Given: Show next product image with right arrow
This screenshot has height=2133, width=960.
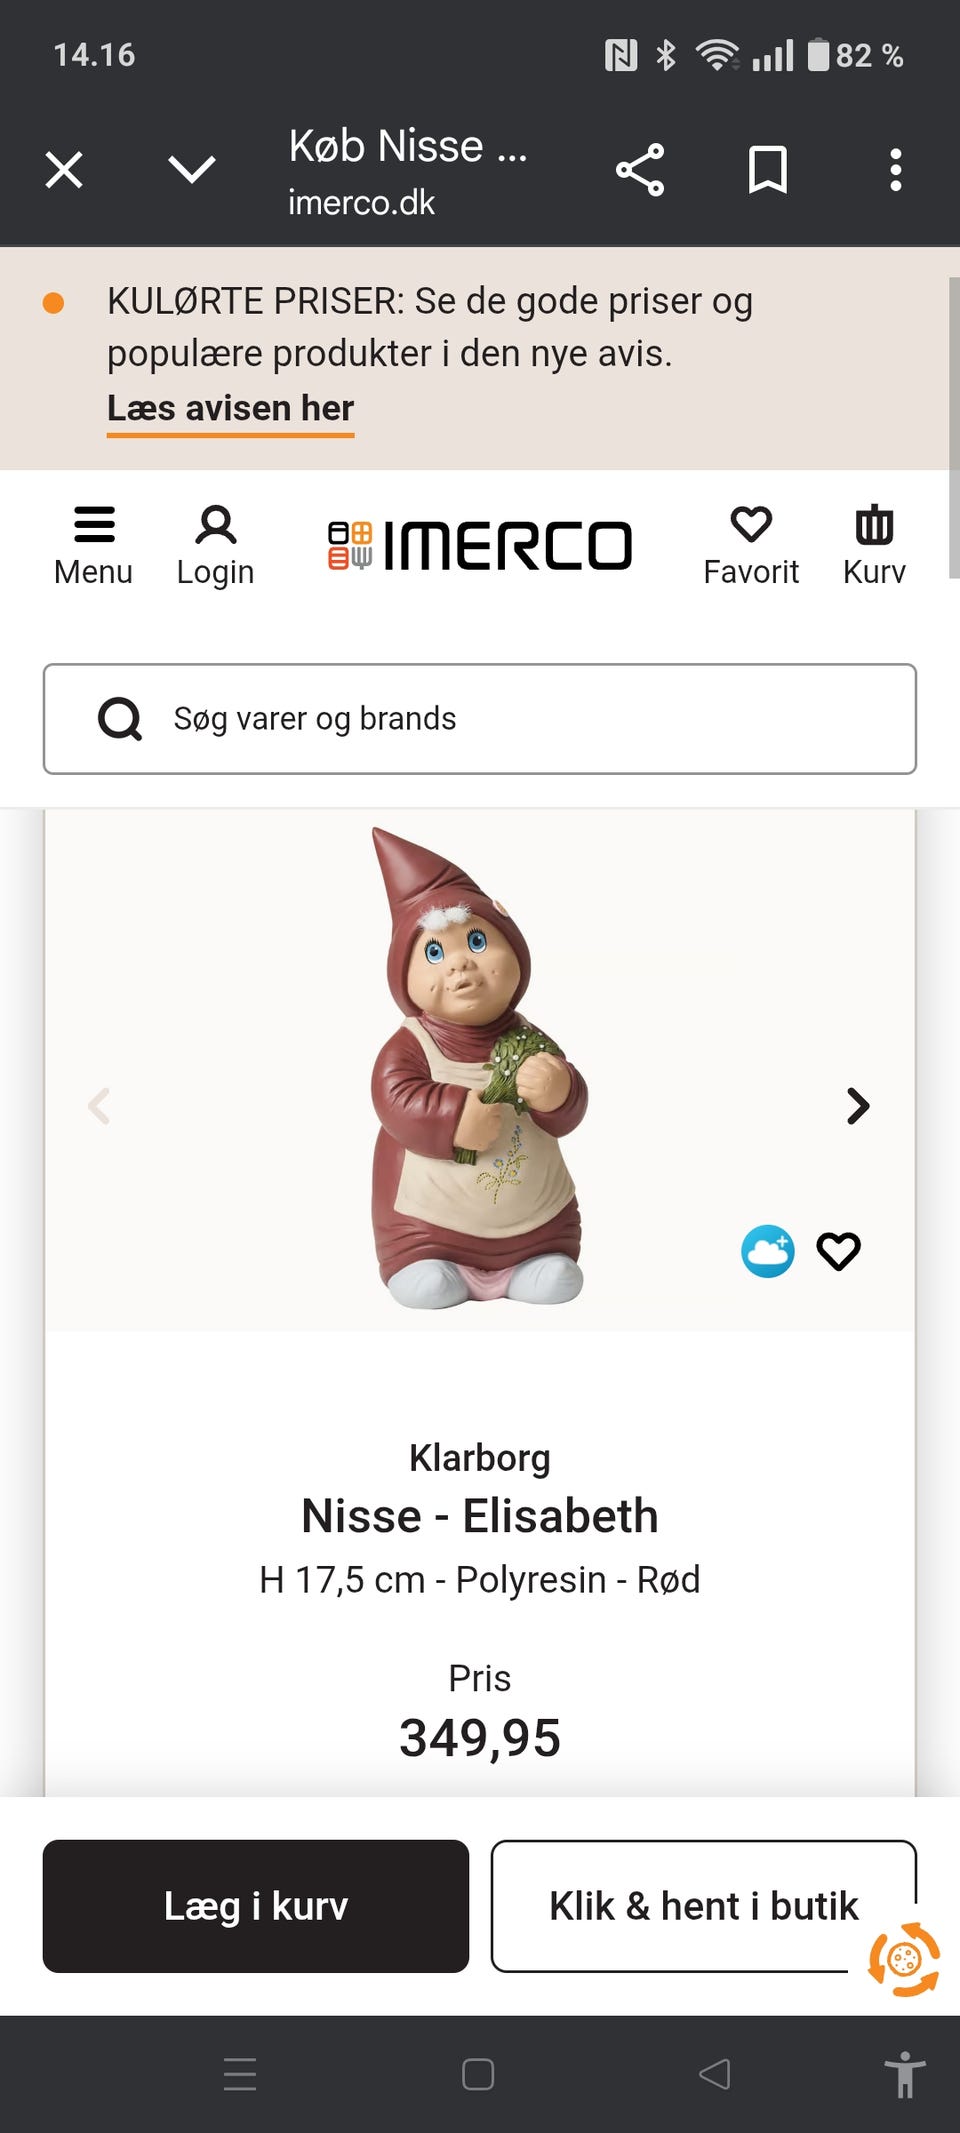Looking at the screenshot, I should pos(858,1106).
